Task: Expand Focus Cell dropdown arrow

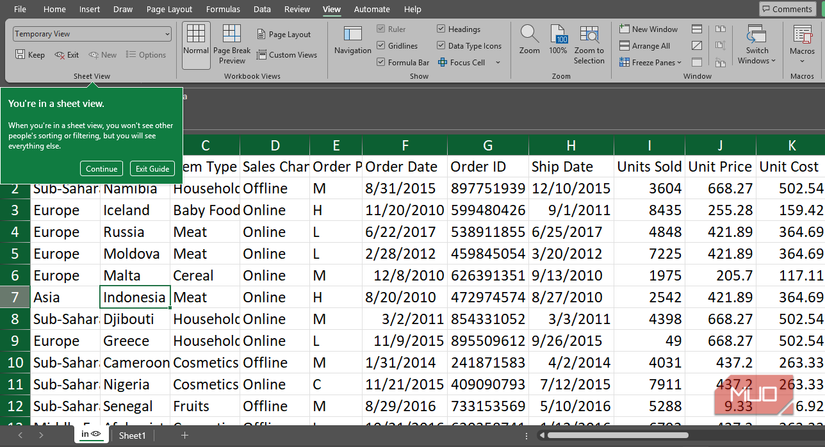Action: click(x=498, y=63)
